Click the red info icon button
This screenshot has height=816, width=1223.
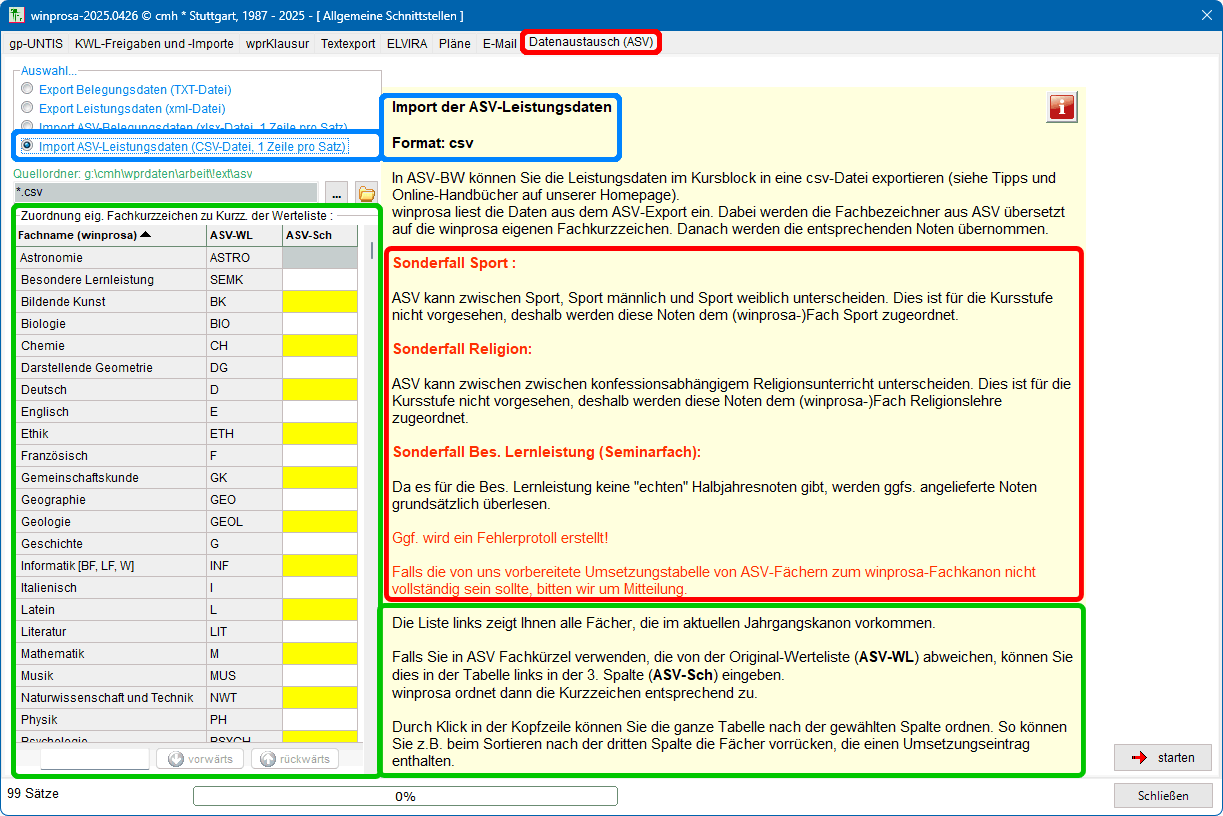click(x=1061, y=107)
